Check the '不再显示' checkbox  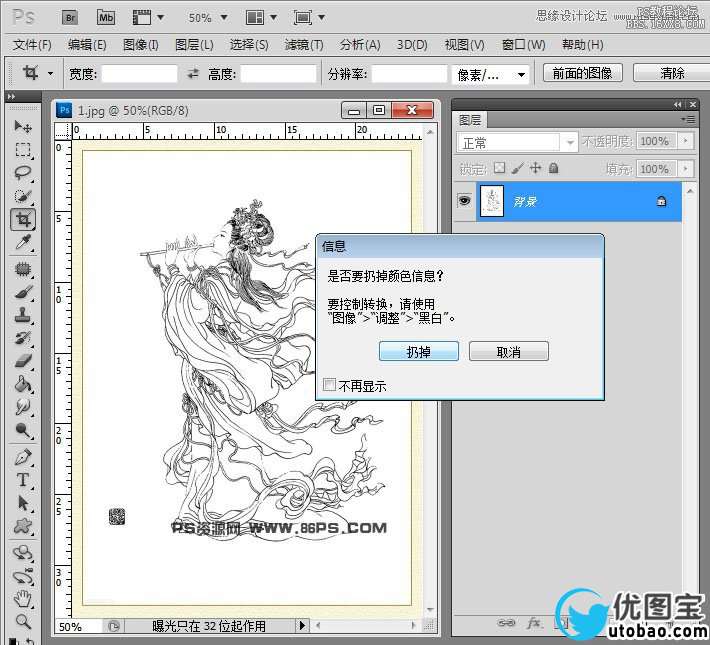[330, 385]
